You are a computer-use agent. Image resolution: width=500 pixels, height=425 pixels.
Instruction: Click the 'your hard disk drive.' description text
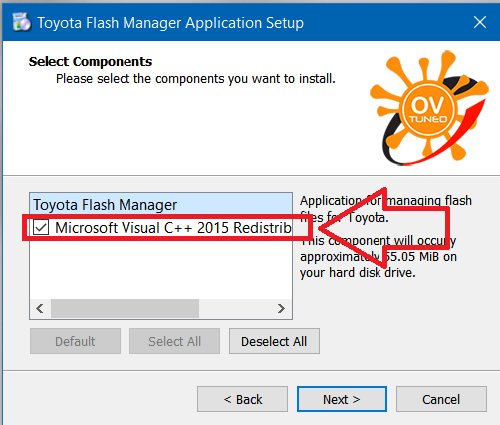(x=358, y=273)
